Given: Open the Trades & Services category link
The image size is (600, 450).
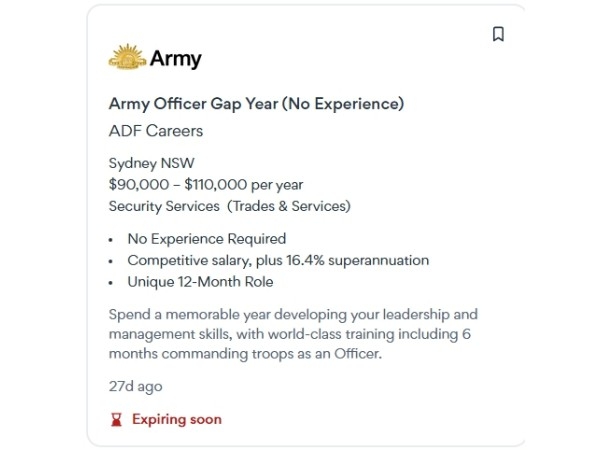Looking at the screenshot, I should click(289, 206).
